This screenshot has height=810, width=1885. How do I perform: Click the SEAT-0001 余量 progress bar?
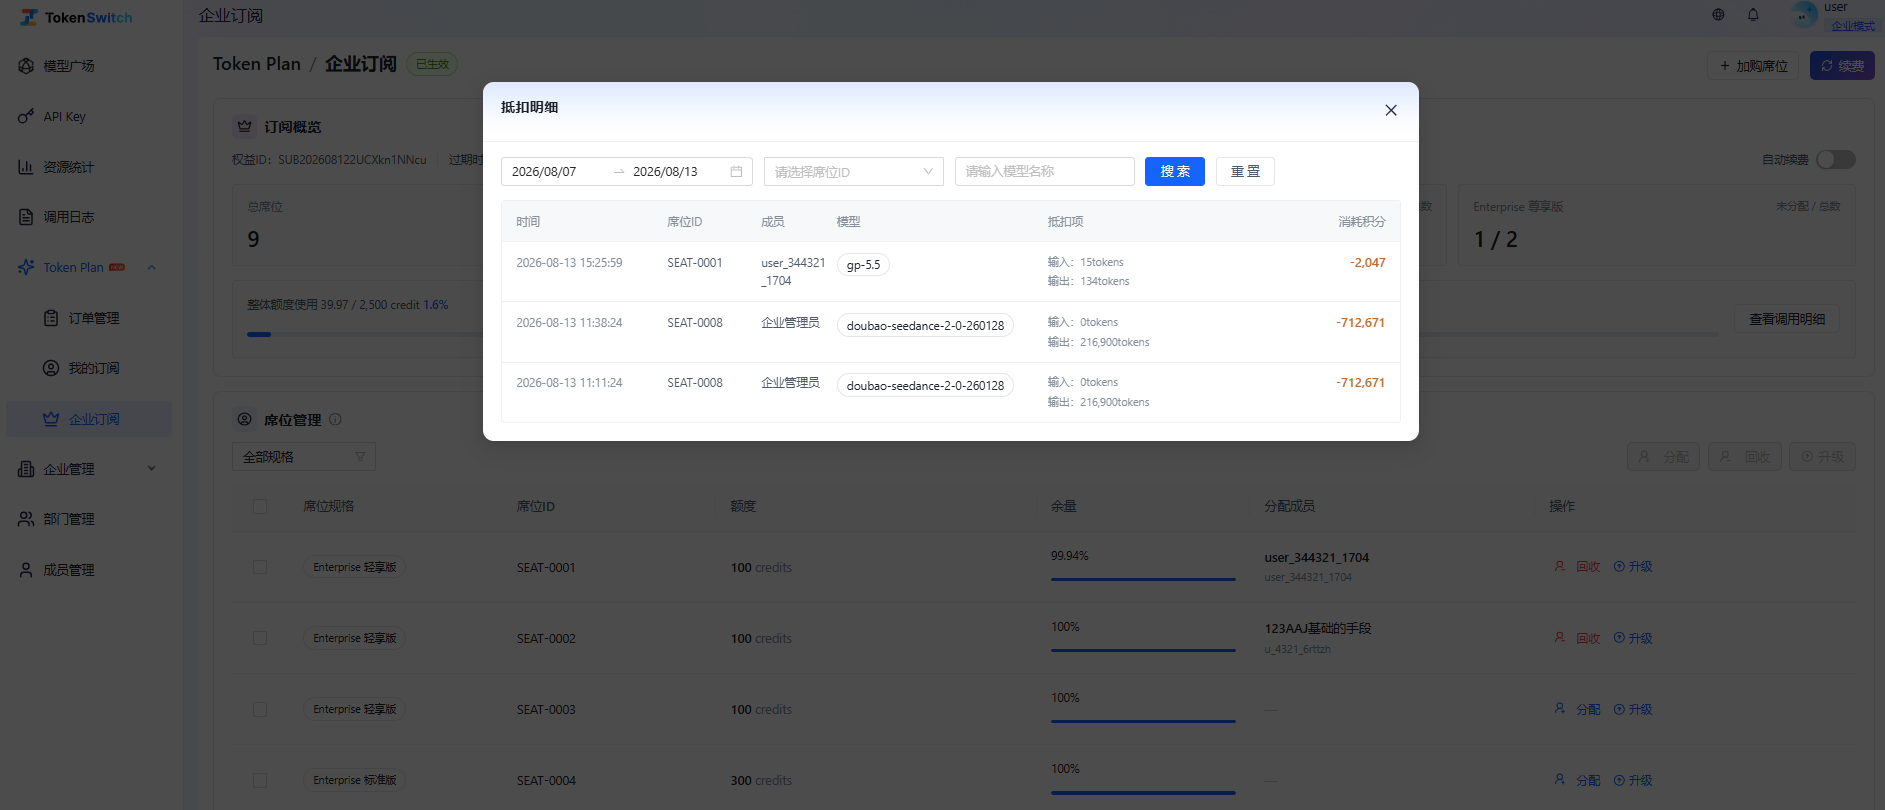[x=1143, y=579]
